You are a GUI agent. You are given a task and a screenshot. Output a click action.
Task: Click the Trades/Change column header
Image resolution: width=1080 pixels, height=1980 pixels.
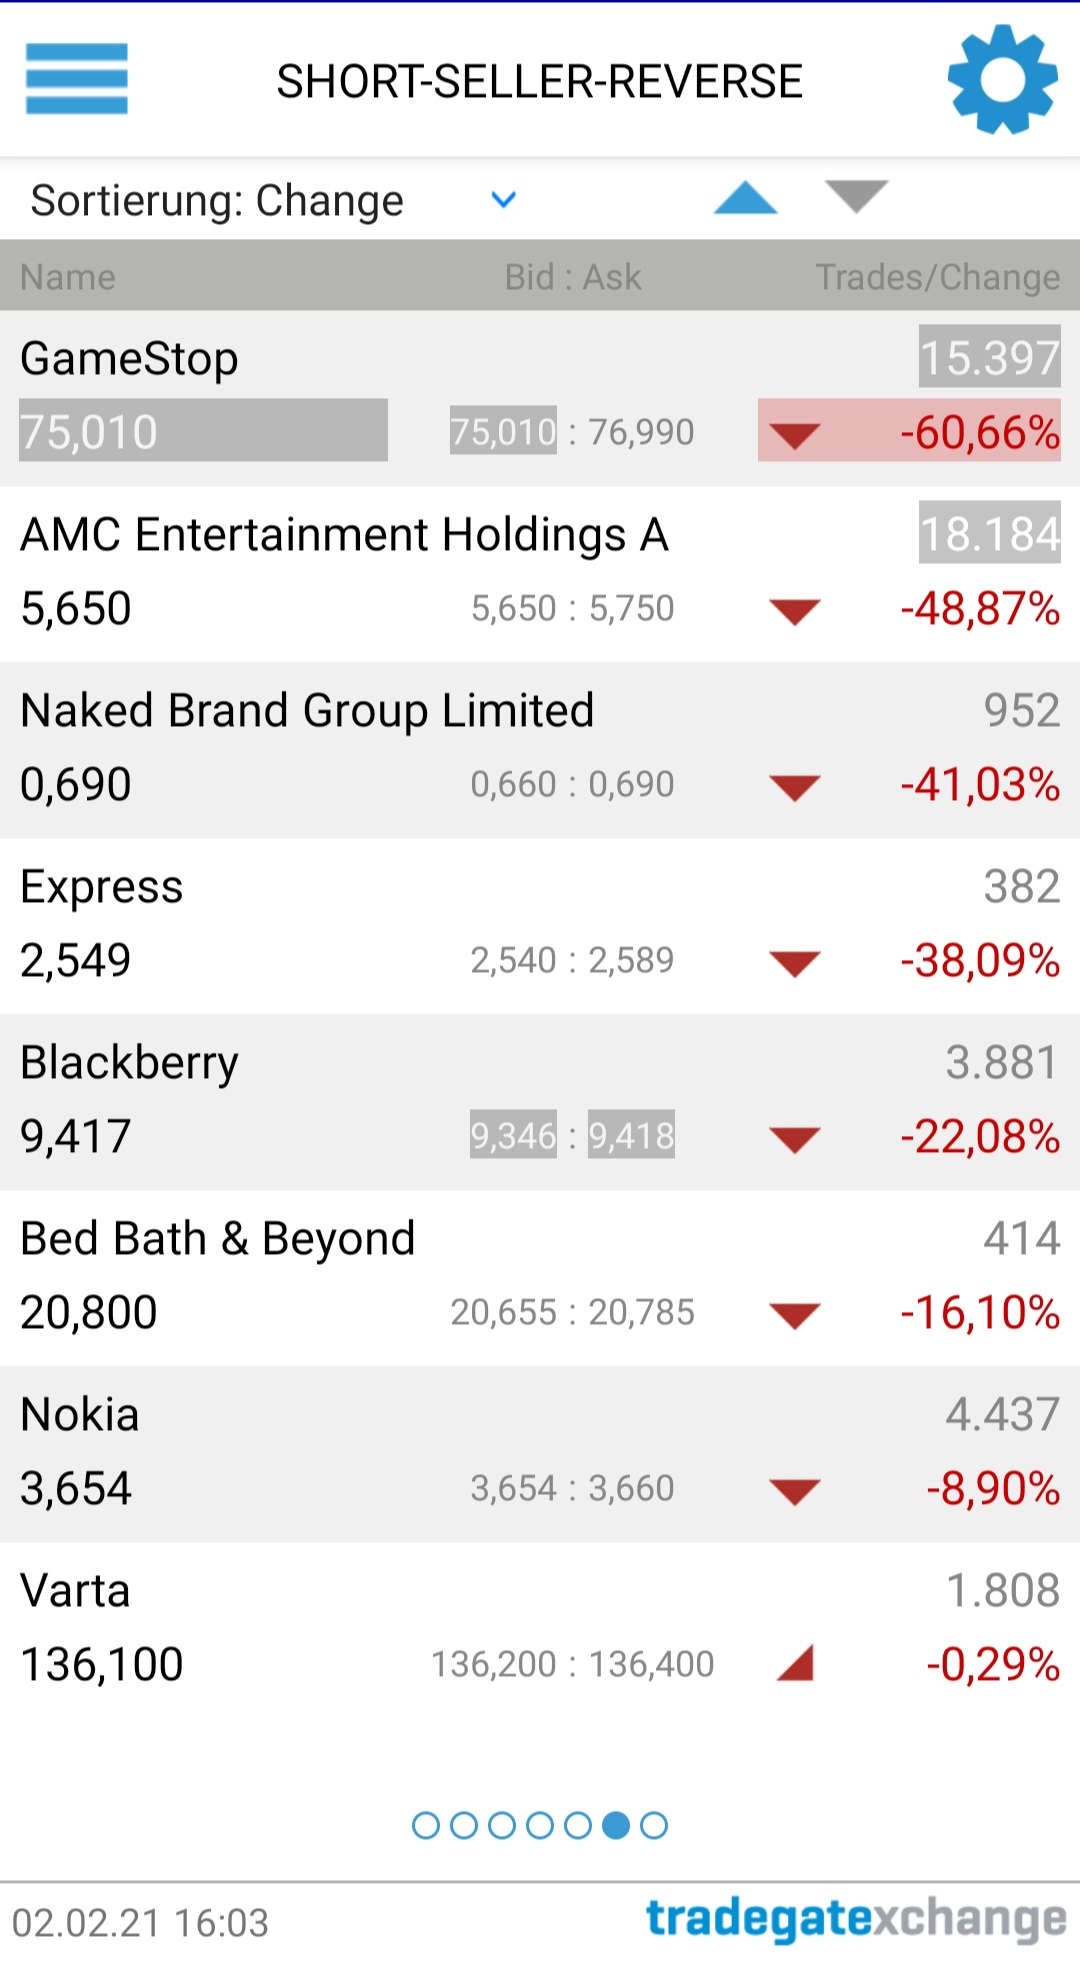point(937,277)
